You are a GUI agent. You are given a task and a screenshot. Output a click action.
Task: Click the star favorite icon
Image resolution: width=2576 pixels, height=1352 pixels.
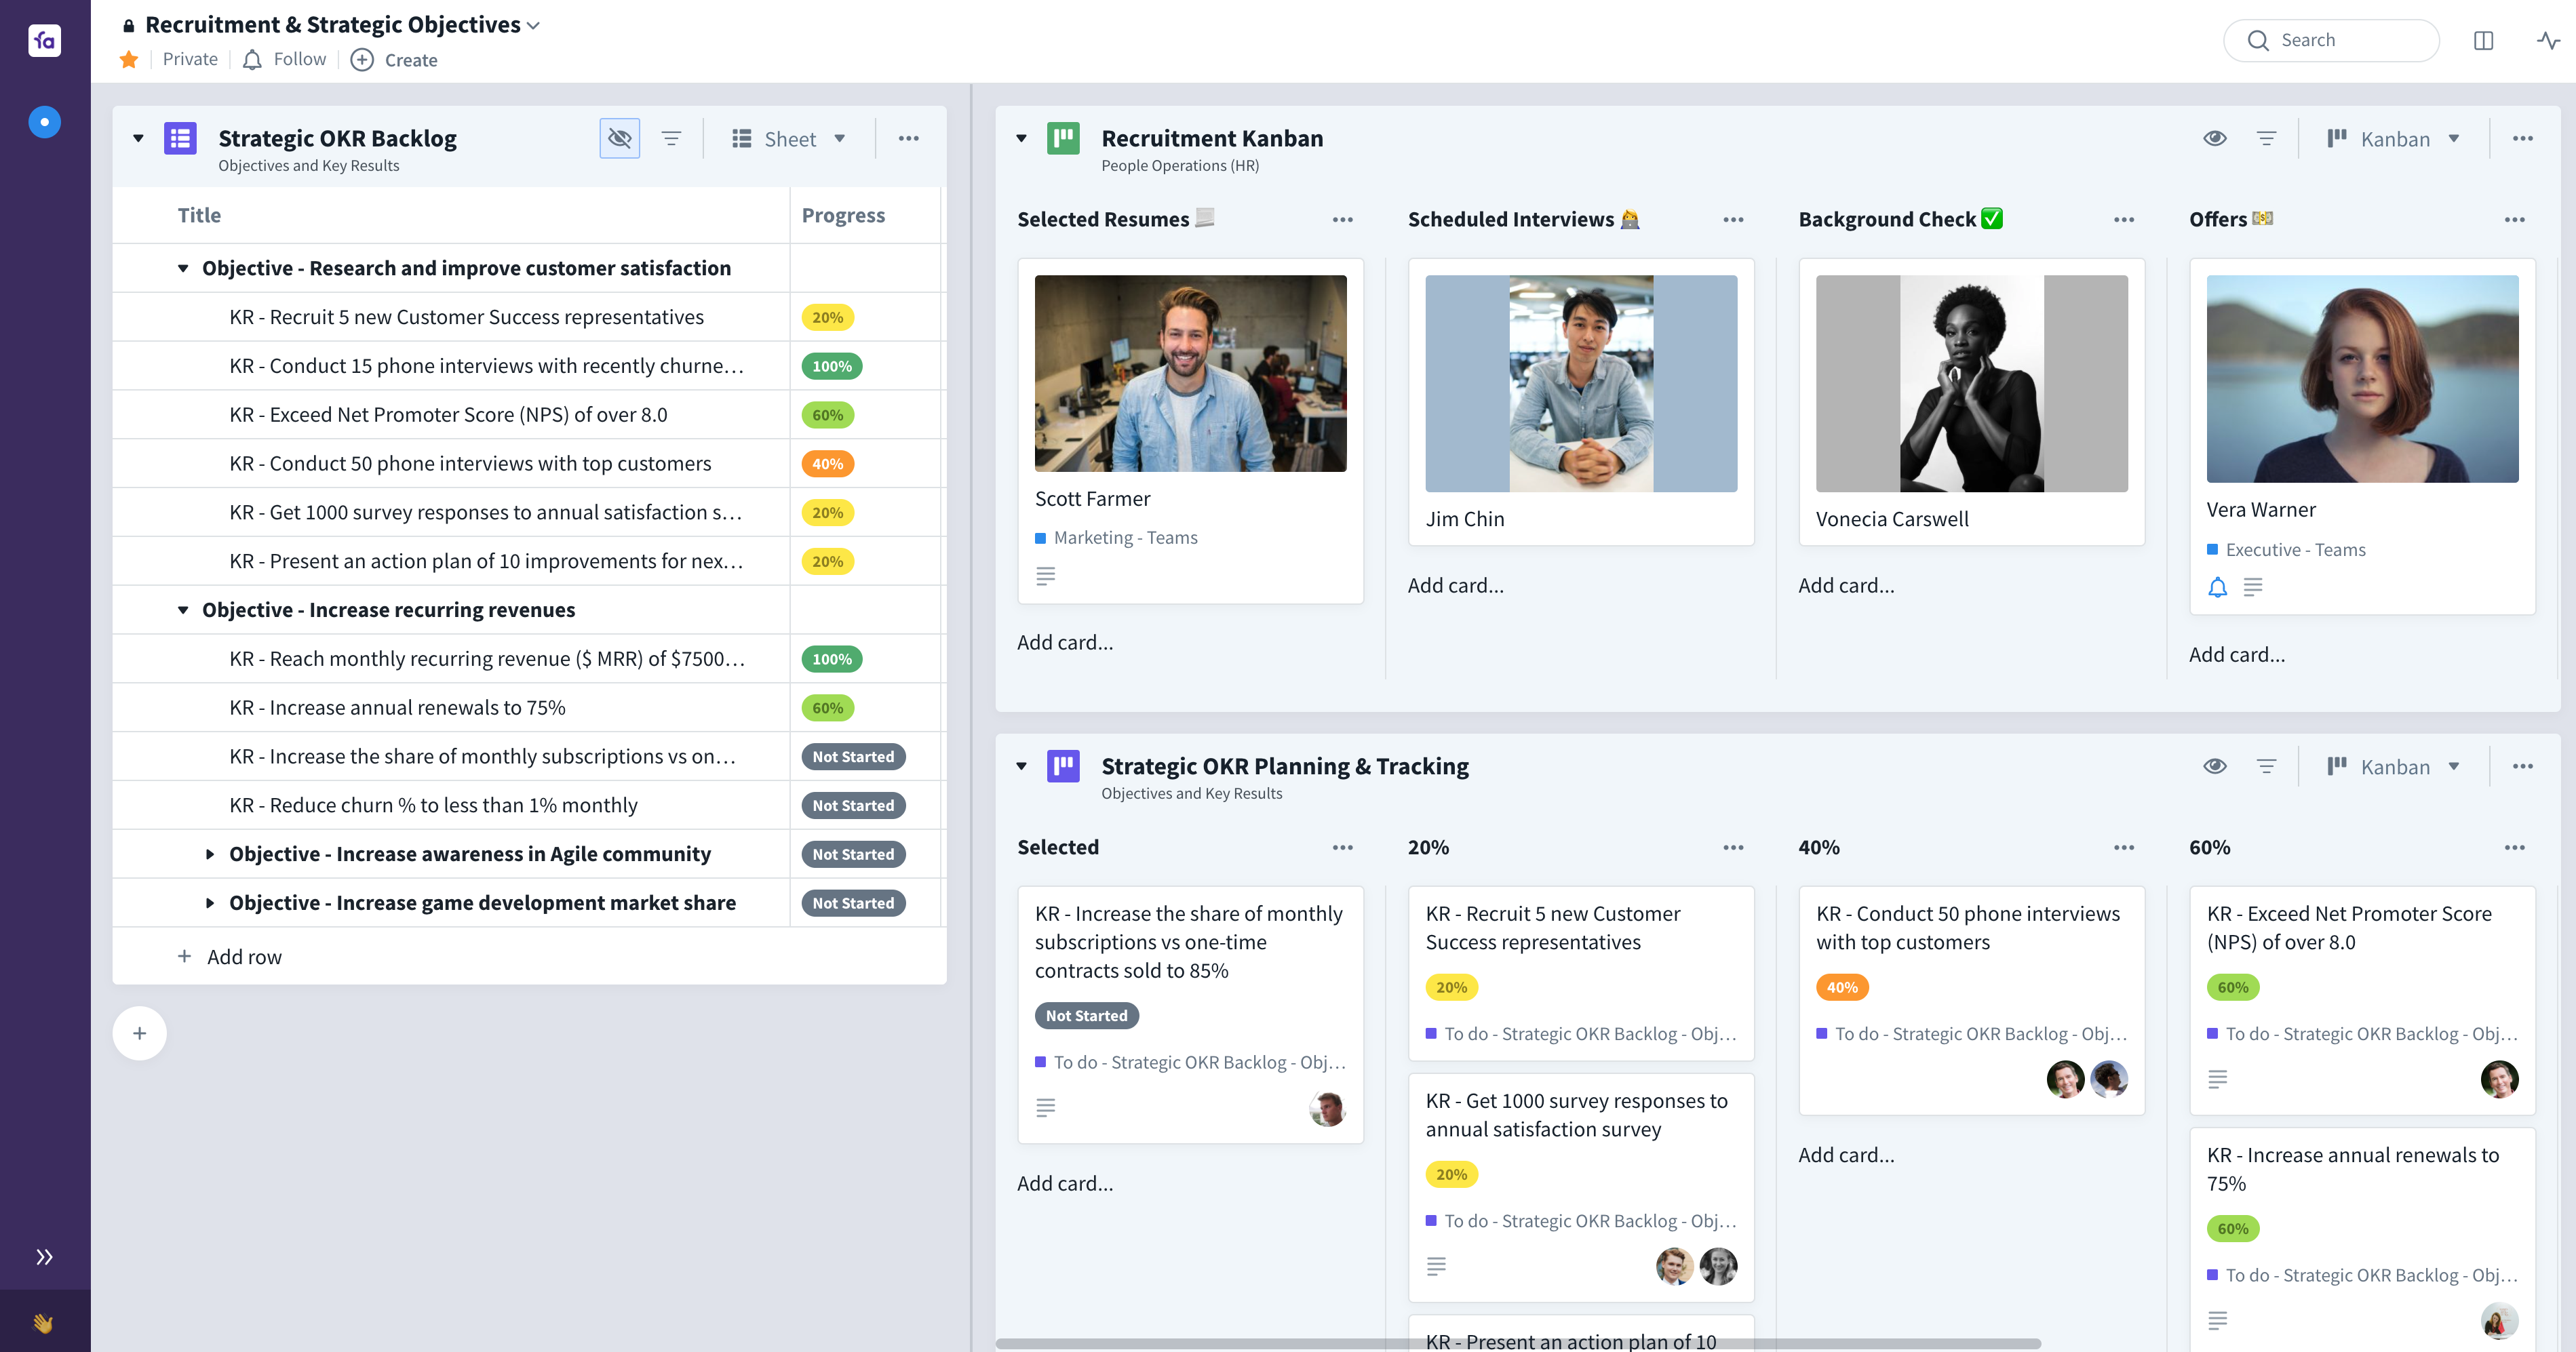tap(128, 60)
